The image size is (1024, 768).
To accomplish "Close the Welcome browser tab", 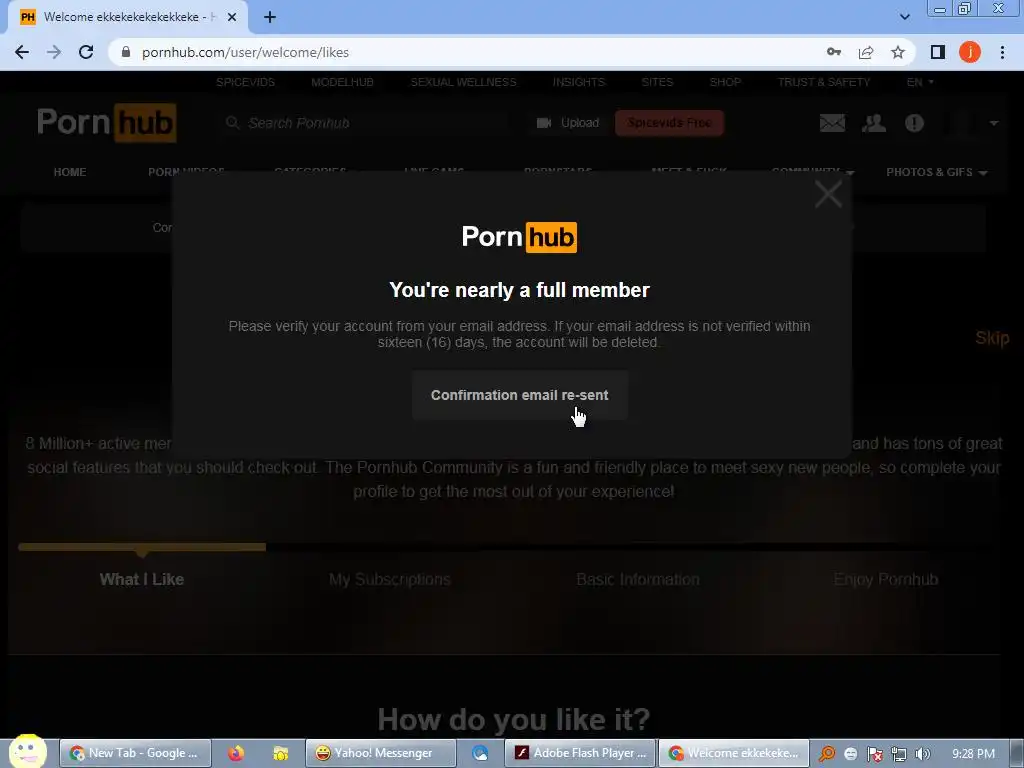I will (x=232, y=17).
